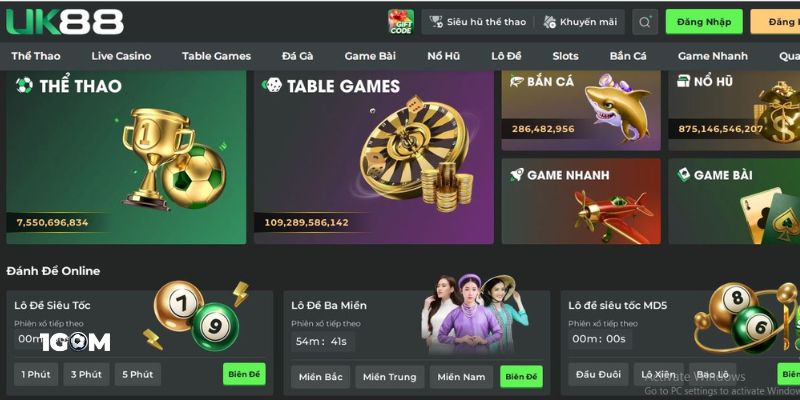The height and width of the screenshot is (400, 800).
Task: Open the GAME BÀI category tile
Action: 734,201
